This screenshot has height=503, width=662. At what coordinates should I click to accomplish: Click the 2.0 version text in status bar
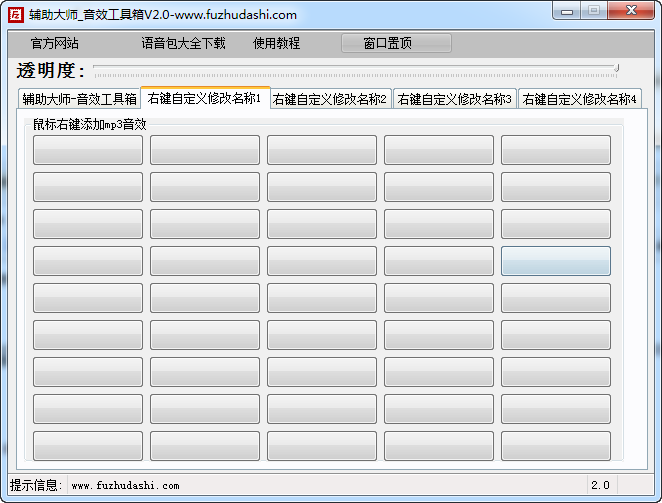600,485
